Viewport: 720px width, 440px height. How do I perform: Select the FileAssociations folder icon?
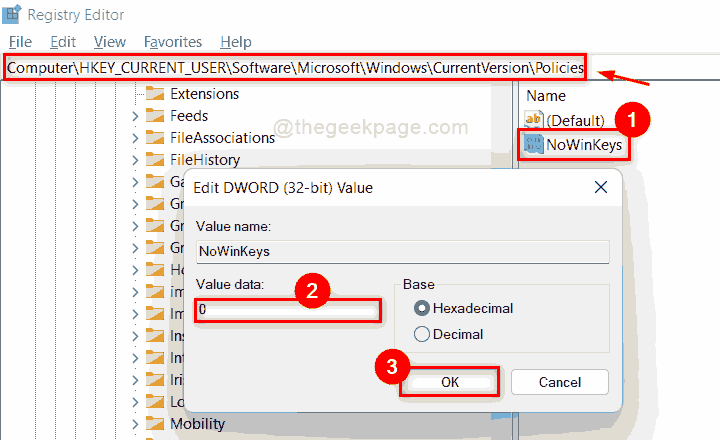click(155, 138)
